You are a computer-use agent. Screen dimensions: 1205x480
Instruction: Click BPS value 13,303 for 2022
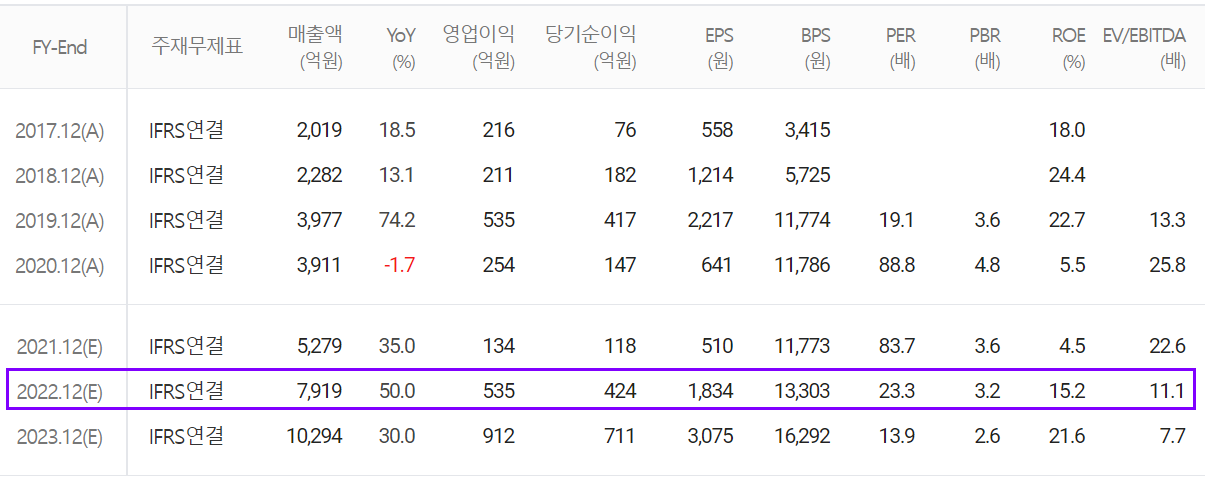pos(803,390)
